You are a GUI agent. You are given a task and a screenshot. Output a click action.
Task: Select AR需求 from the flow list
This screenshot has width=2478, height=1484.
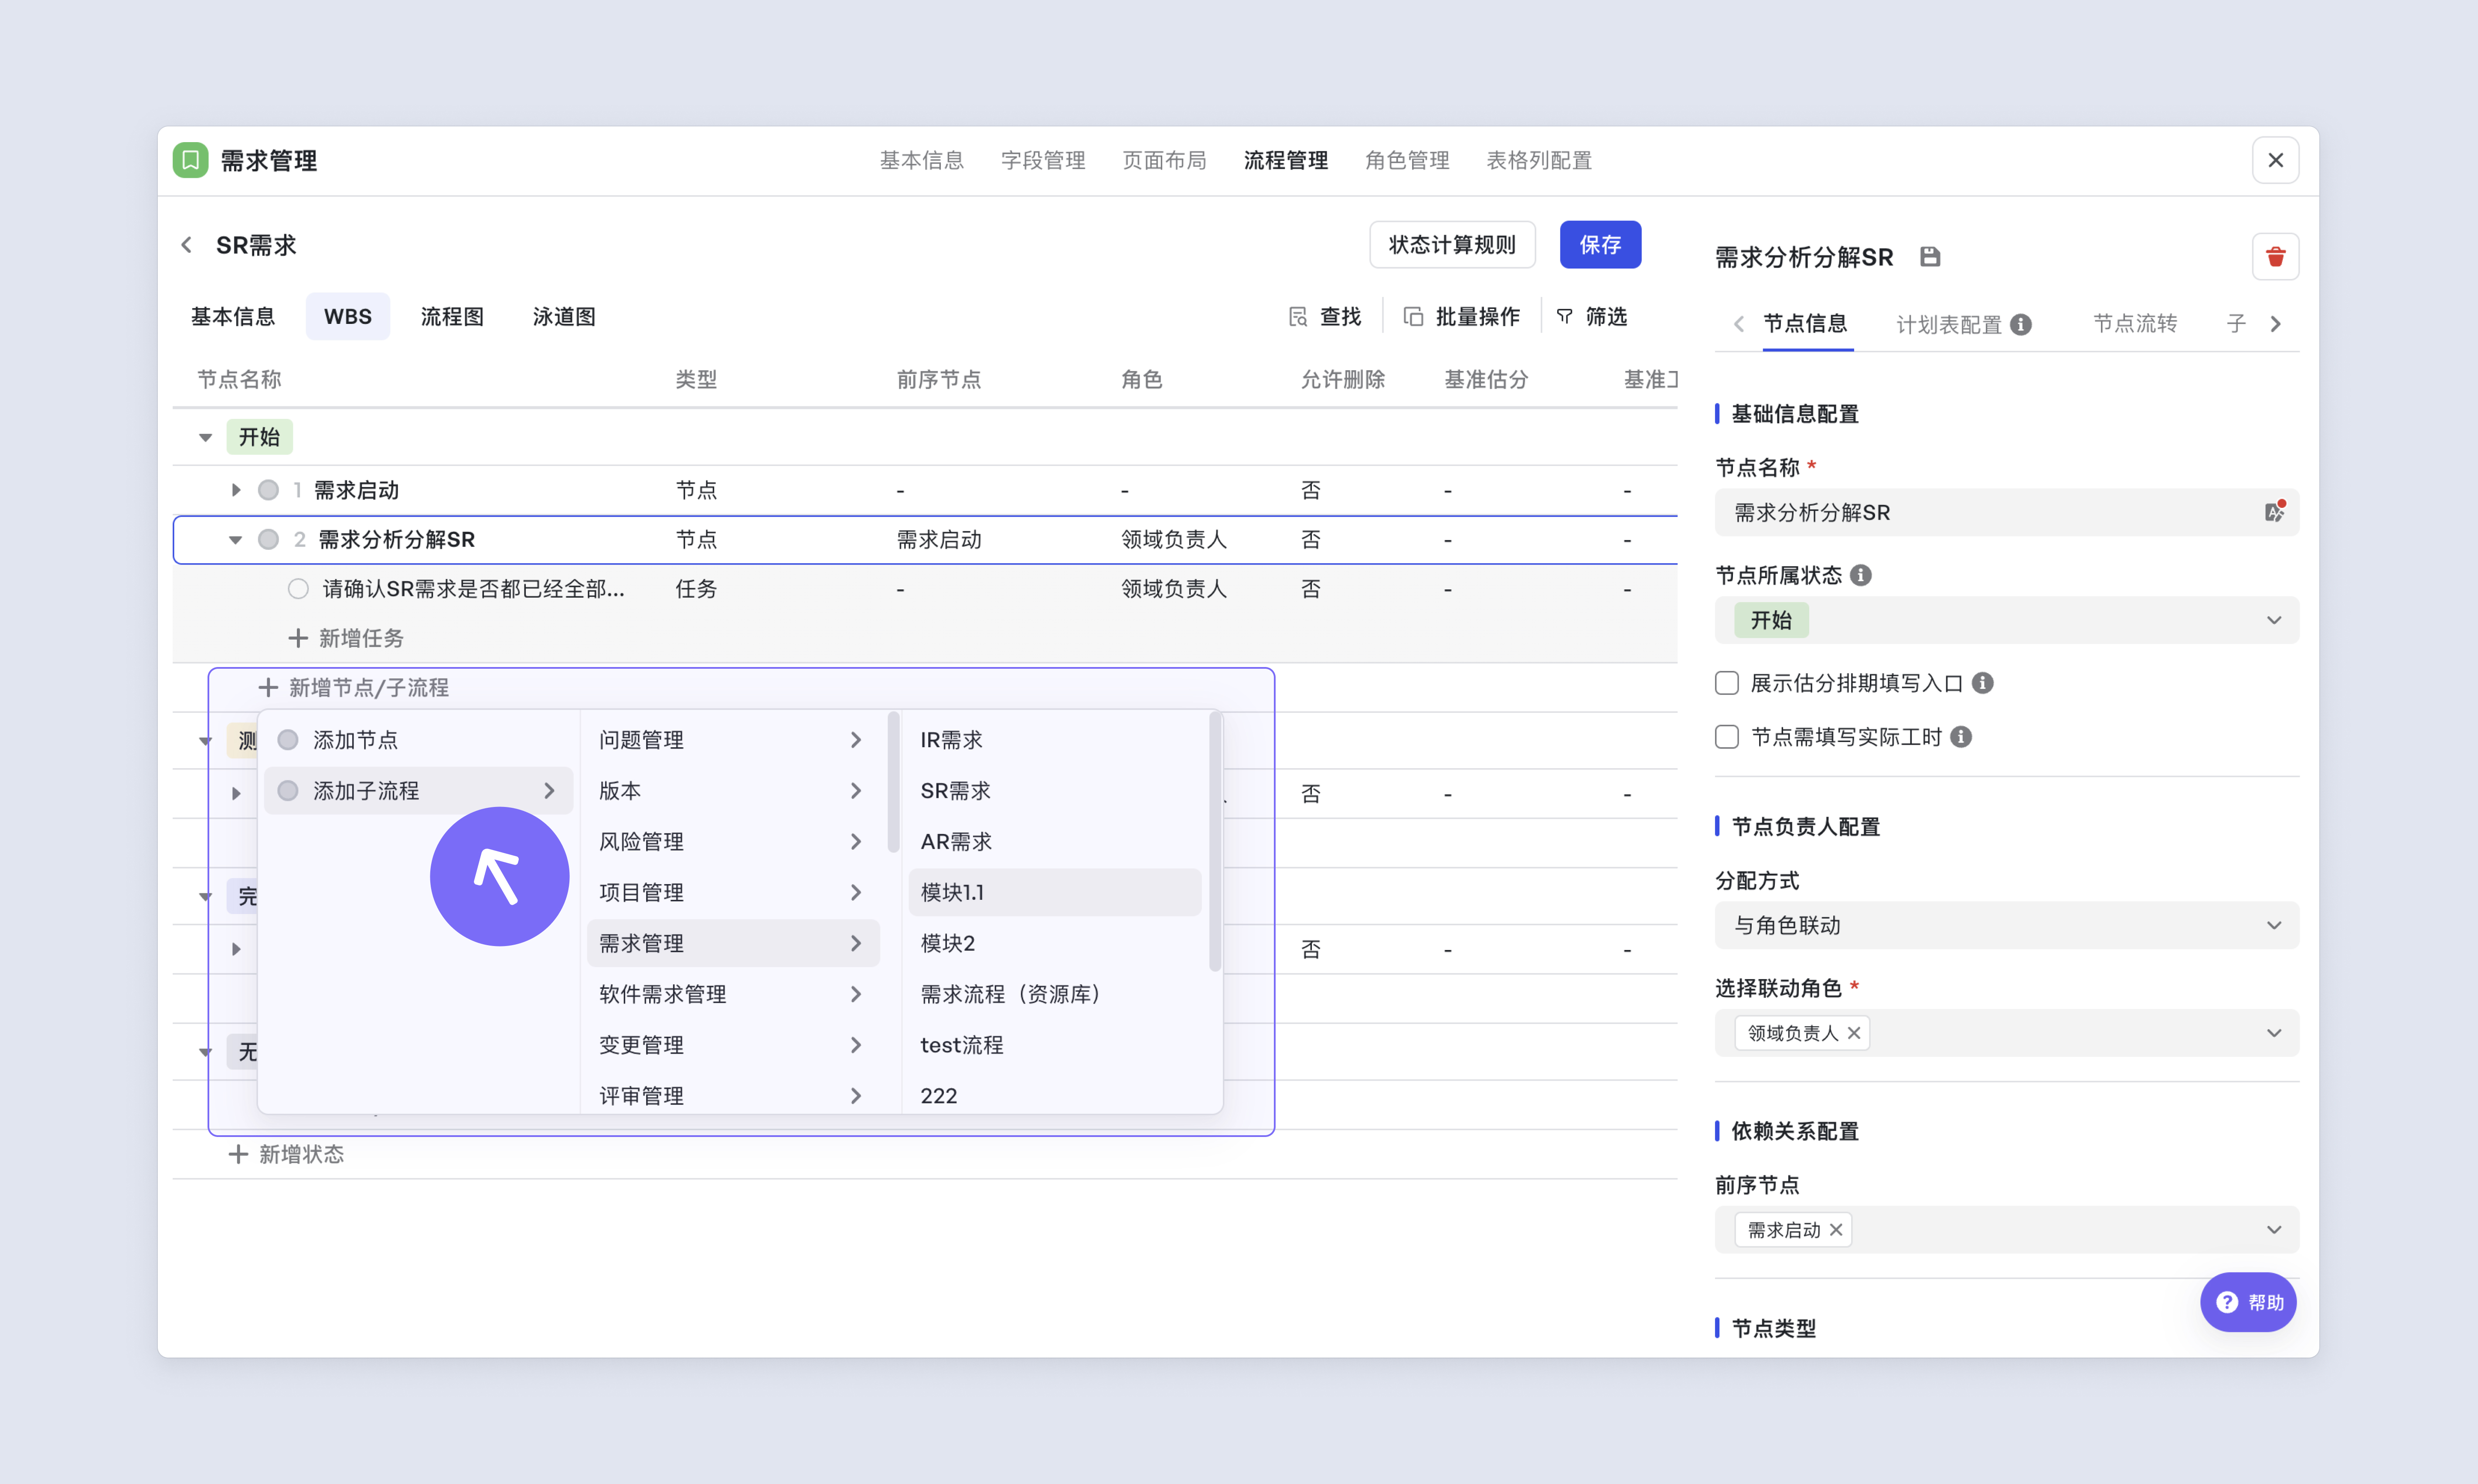coord(1055,842)
